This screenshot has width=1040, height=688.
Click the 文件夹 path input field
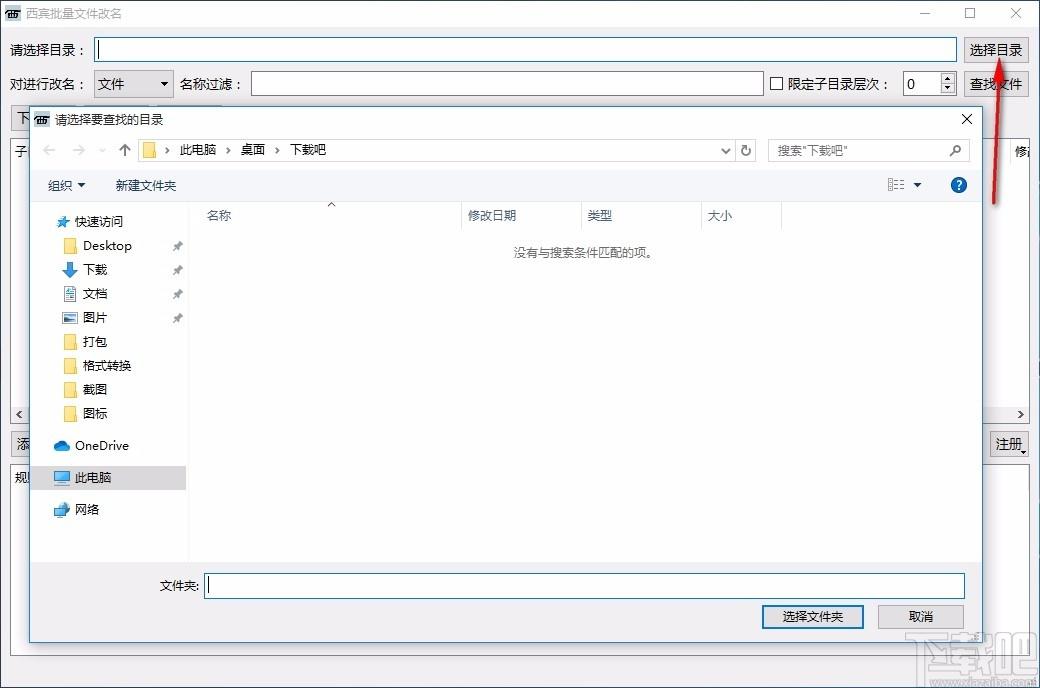click(x=584, y=586)
